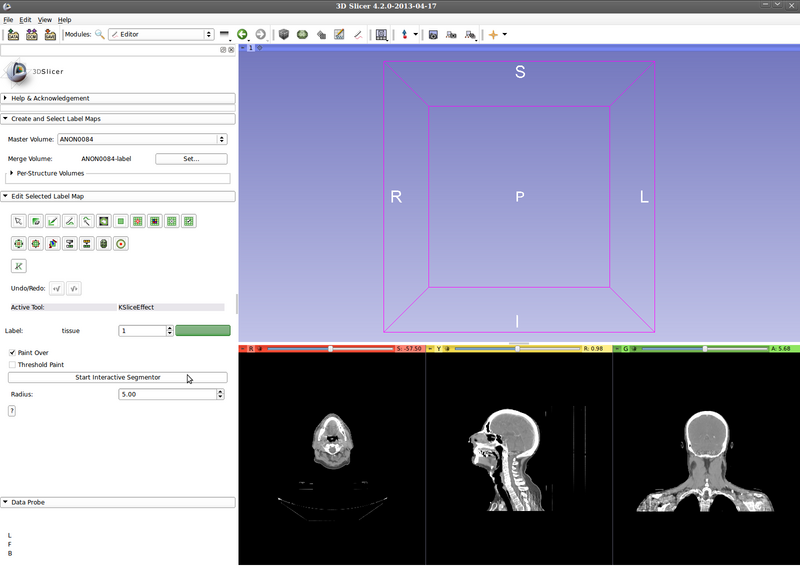The height and width of the screenshot is (576, 800).
Task: Click the Save data toolbar icon
Action: coord(50,34)
